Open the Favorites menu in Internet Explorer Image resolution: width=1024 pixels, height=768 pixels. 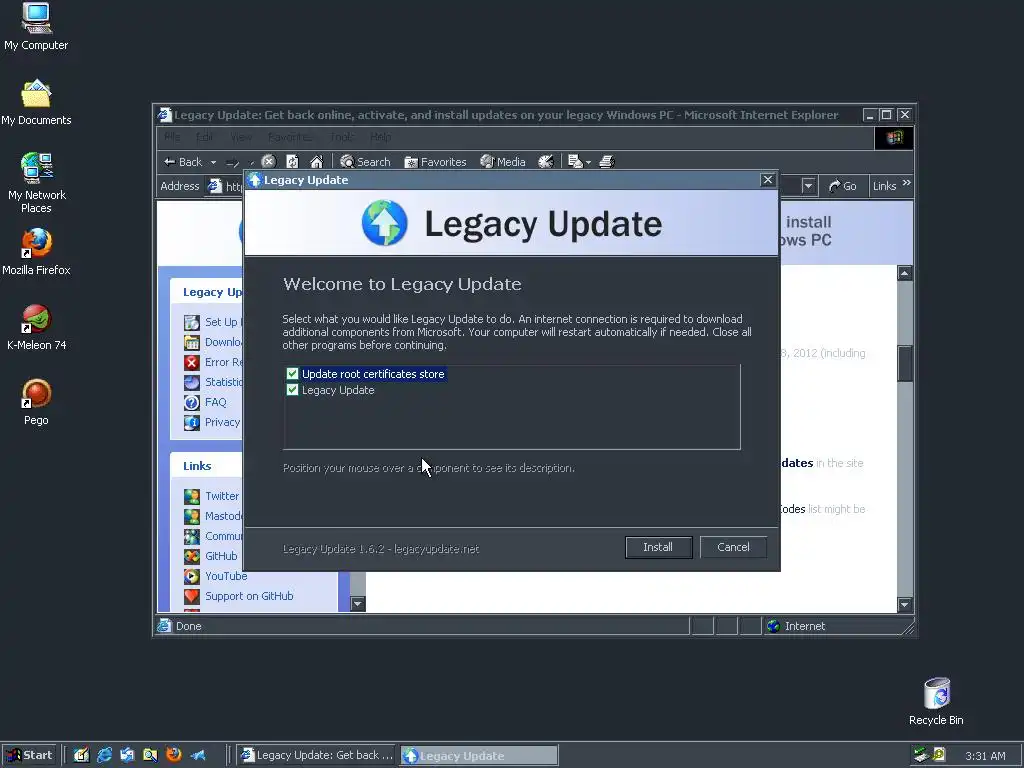click(x=290, y=137)
